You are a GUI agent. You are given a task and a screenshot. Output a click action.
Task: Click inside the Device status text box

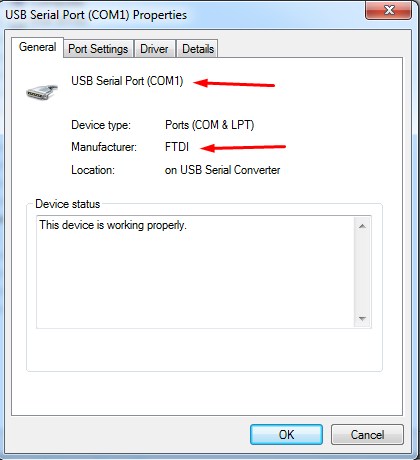pyautogui.click(x=195, y=272)
